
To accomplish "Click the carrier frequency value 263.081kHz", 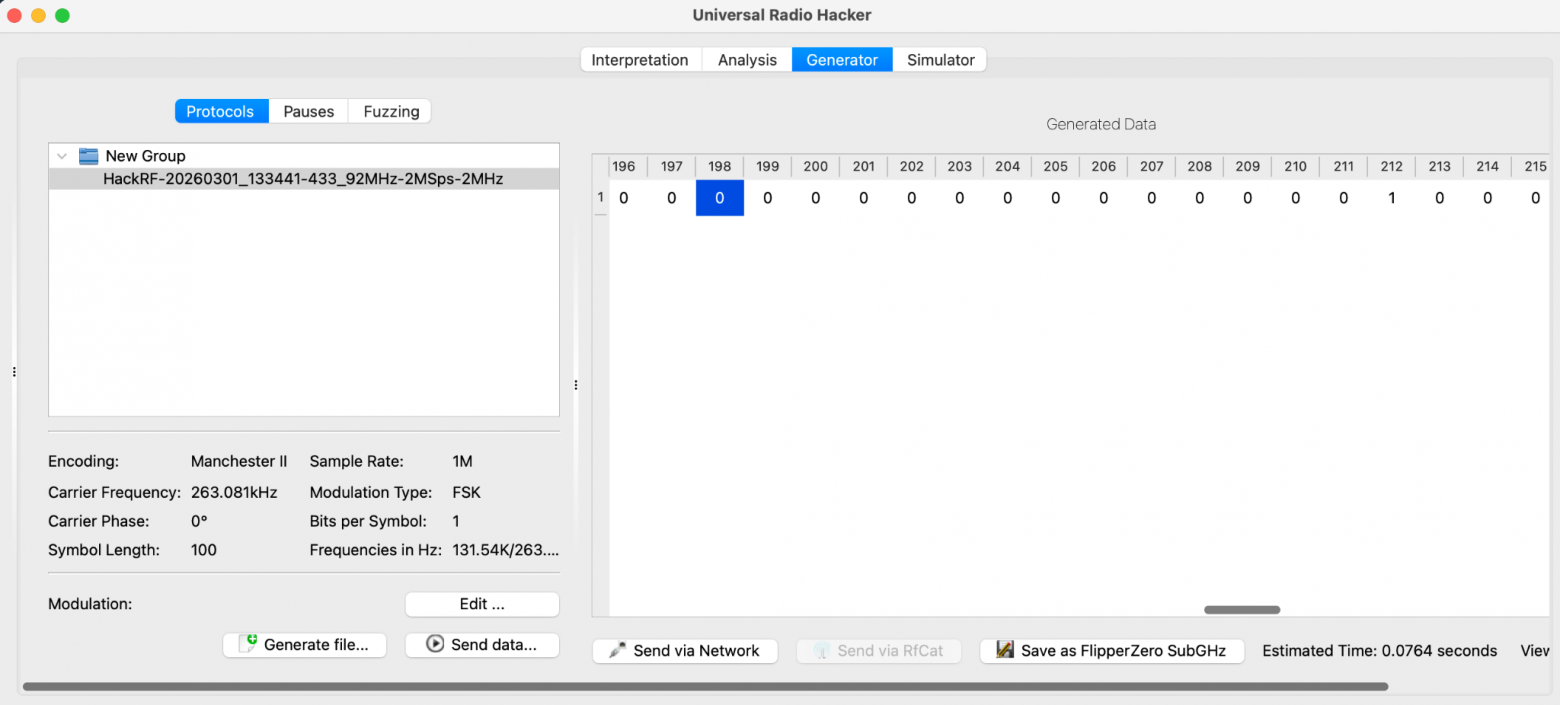I will [234, 493].
